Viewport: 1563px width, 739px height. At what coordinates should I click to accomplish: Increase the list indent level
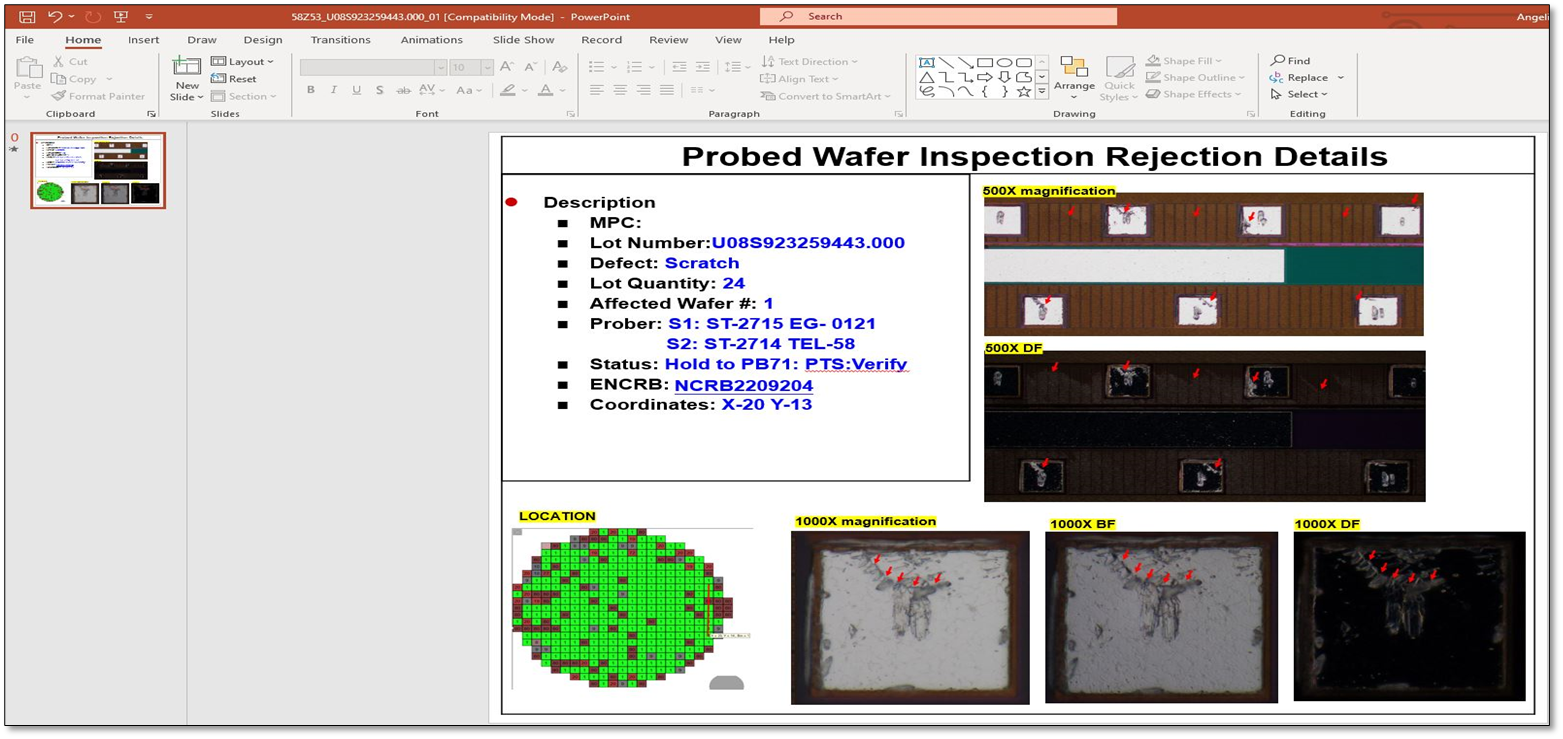click(705, 67)
